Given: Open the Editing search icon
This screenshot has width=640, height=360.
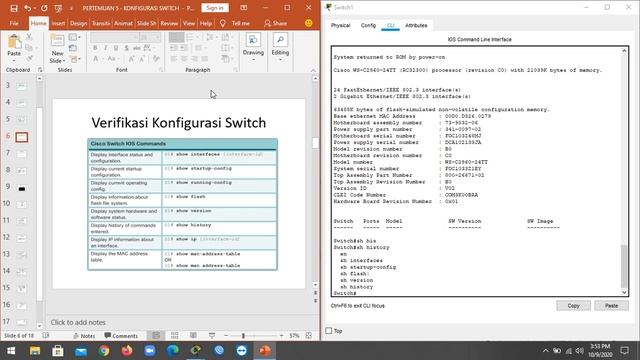Looking at the screenshot, I should (x=280, y=40).
